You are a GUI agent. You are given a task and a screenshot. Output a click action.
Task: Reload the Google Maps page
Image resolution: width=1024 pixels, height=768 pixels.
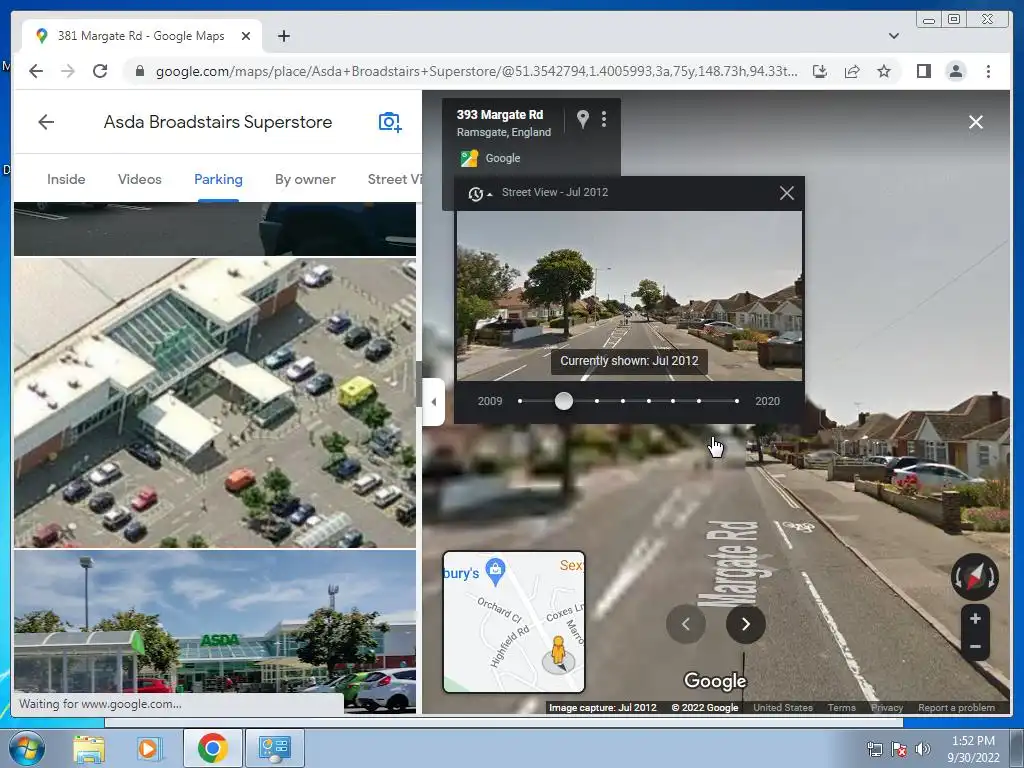tap(100, 71)
